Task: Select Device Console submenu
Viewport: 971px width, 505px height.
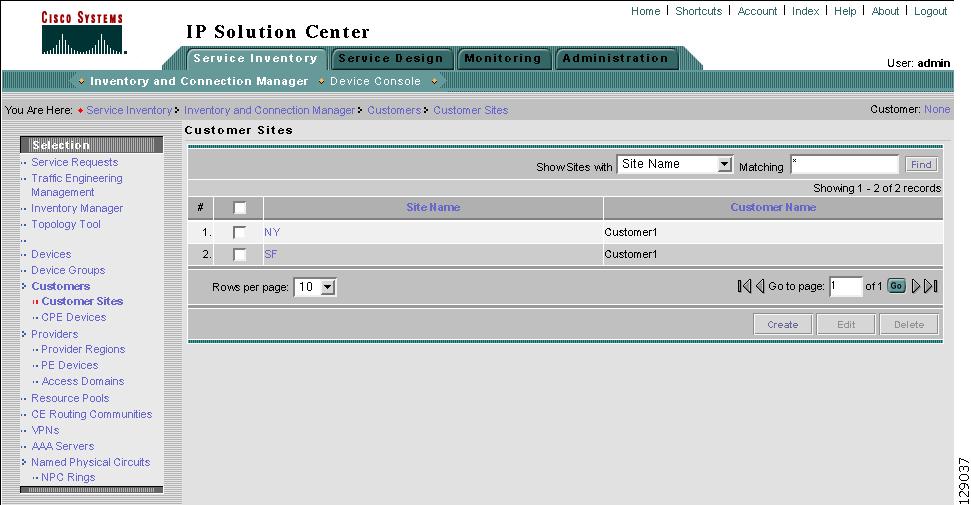Action: tap(375, 81)
